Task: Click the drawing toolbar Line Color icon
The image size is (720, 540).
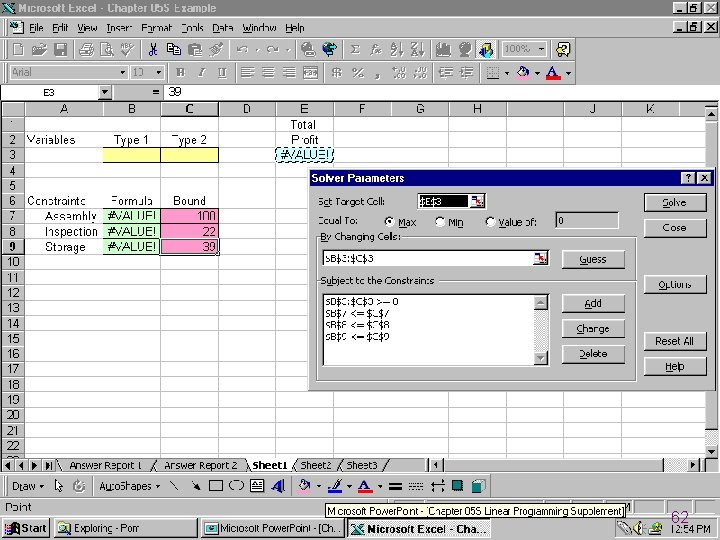Action: pos(335,486)
